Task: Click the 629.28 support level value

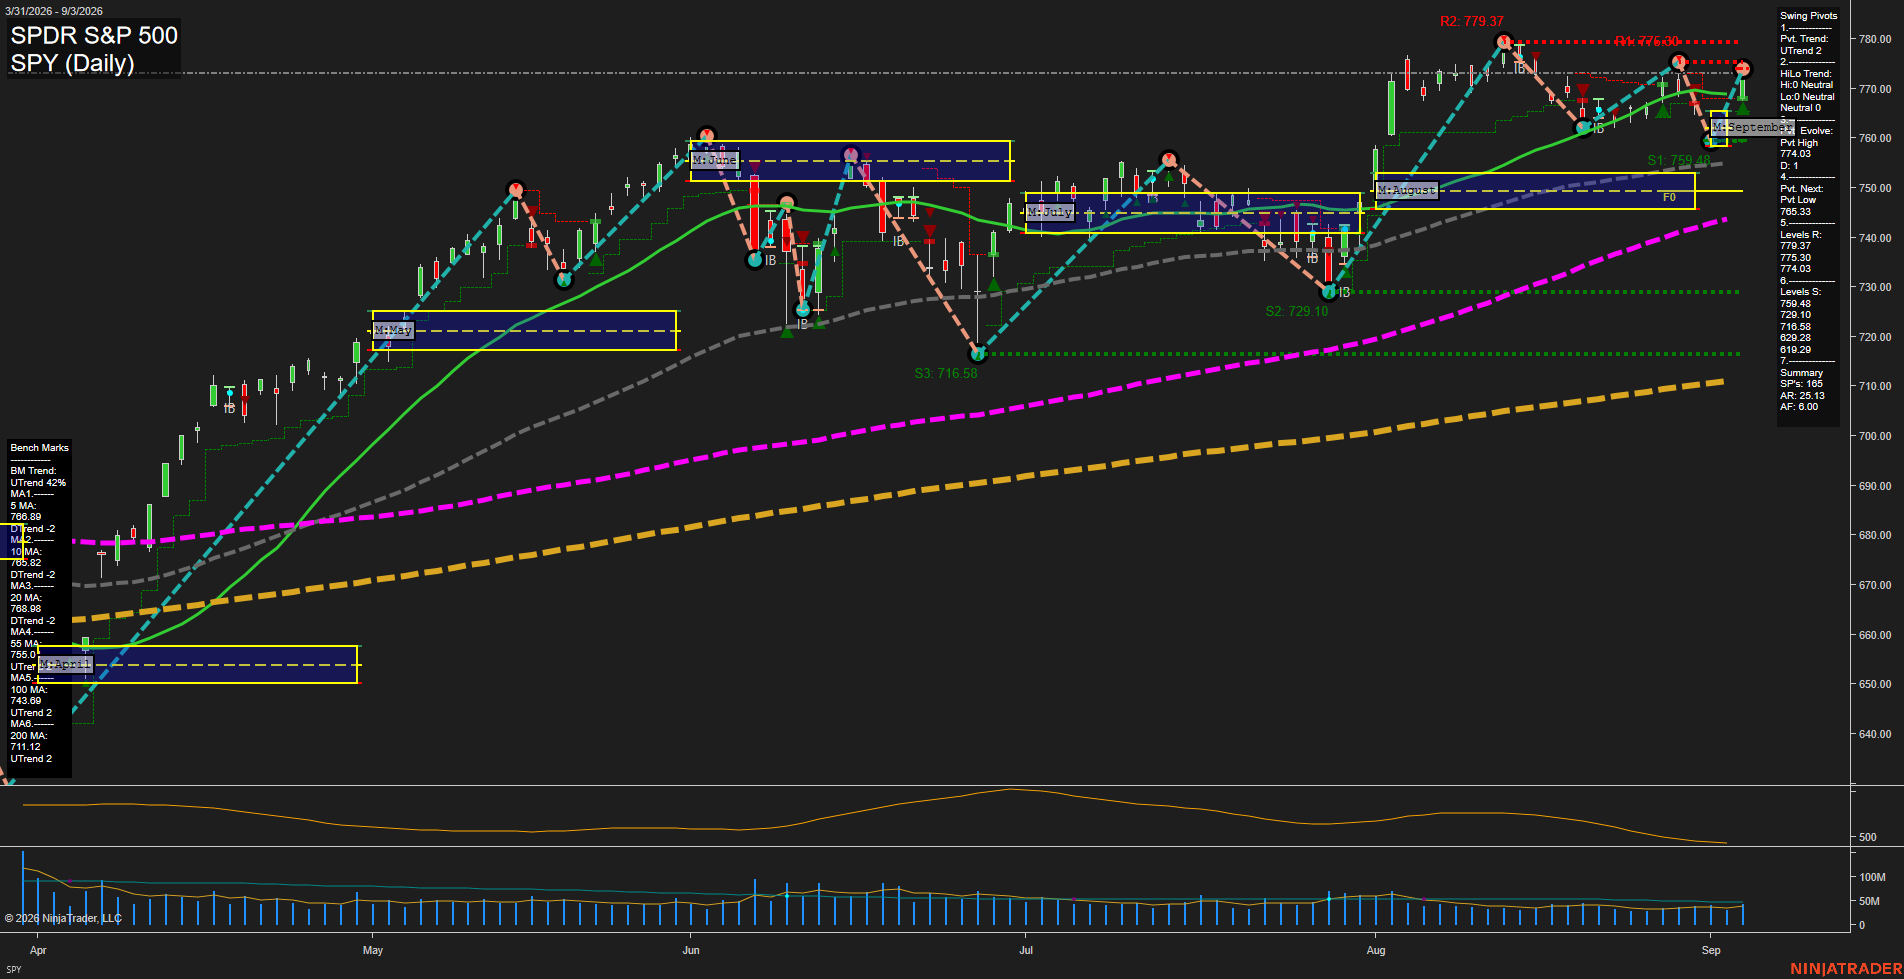Action: coord(1795,338)
